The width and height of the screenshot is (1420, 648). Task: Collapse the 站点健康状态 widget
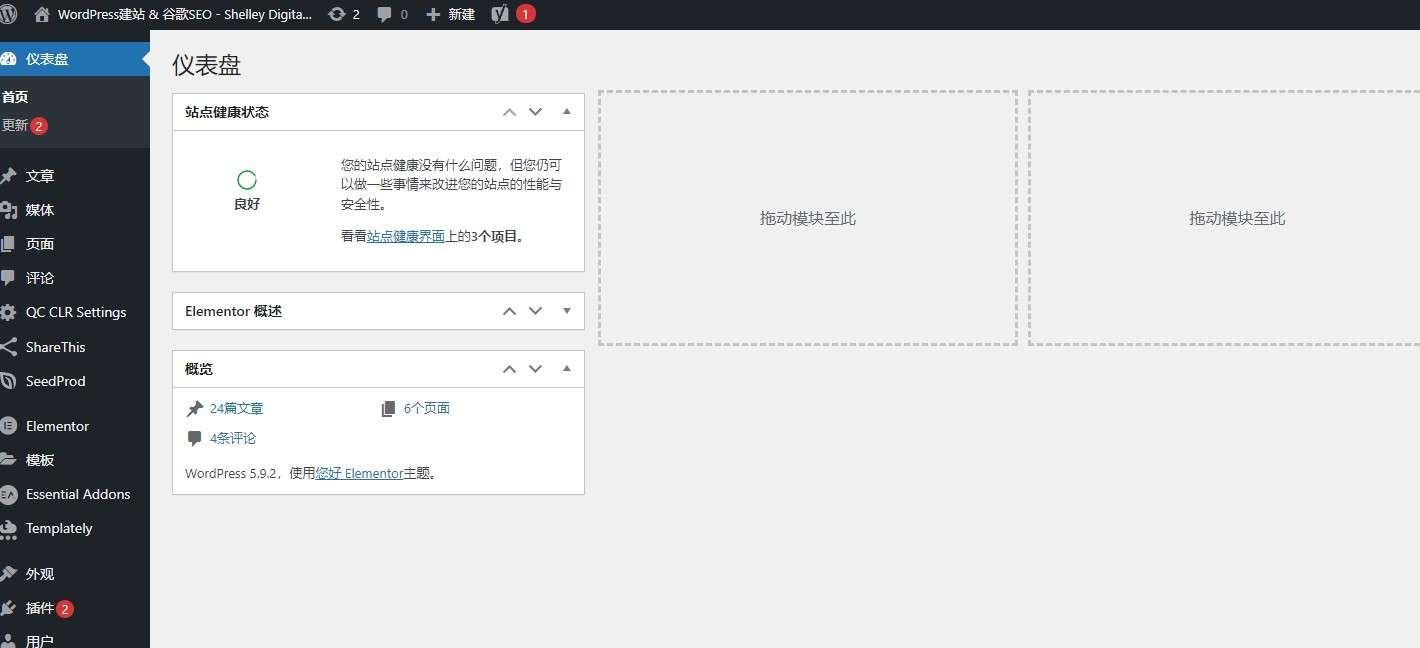[x=567, y=112]
